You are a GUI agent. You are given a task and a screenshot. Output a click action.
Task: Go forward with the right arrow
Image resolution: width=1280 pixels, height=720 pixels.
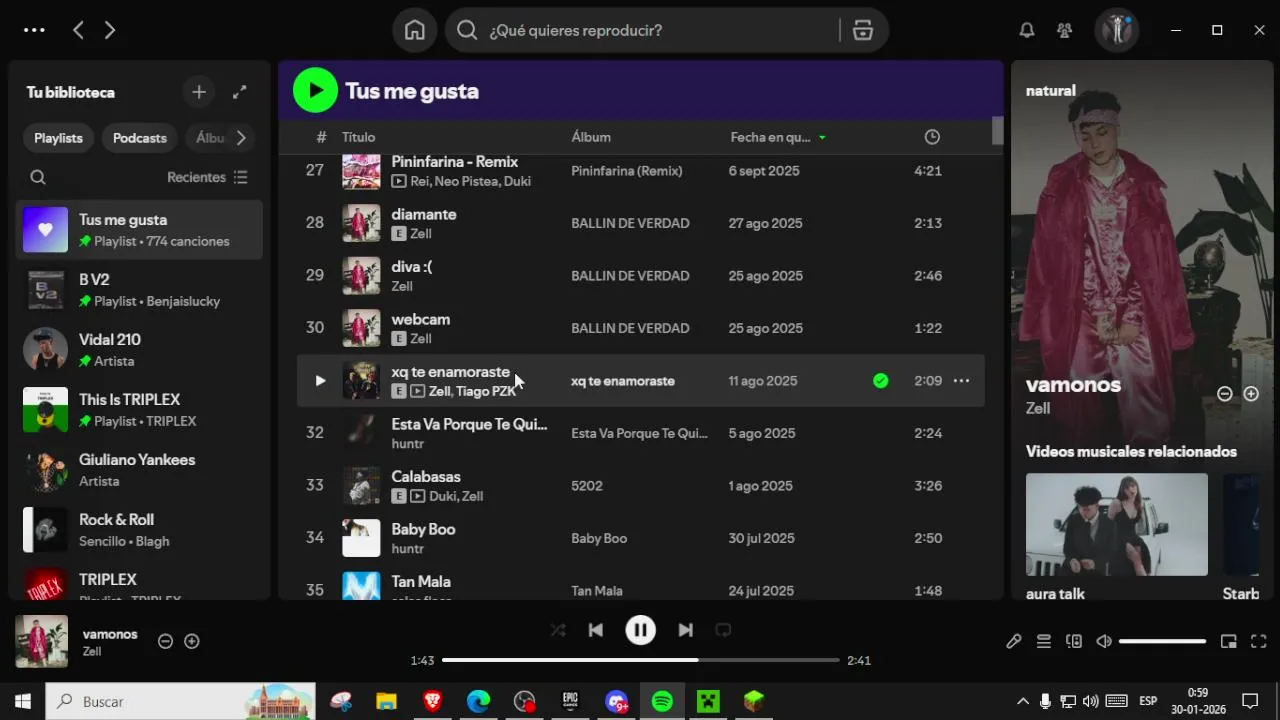click(x=110, y=30)
